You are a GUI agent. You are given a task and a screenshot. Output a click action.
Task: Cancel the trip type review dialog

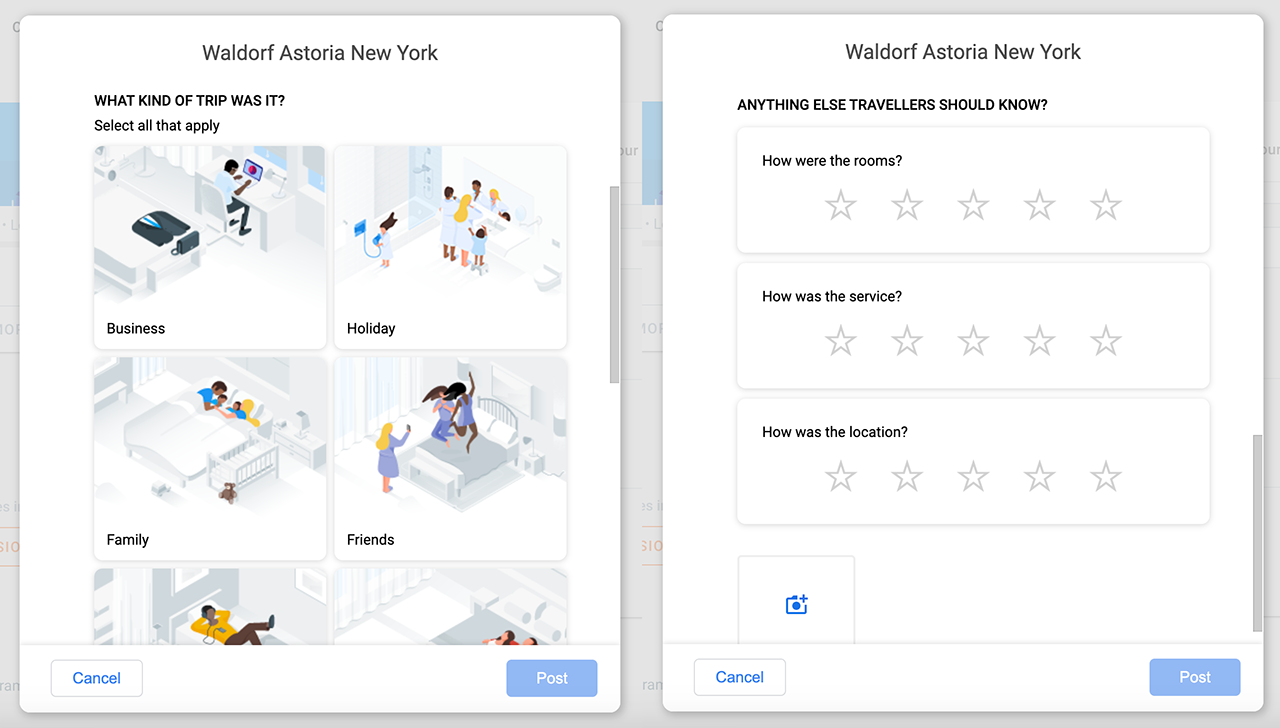coord(97,678)
